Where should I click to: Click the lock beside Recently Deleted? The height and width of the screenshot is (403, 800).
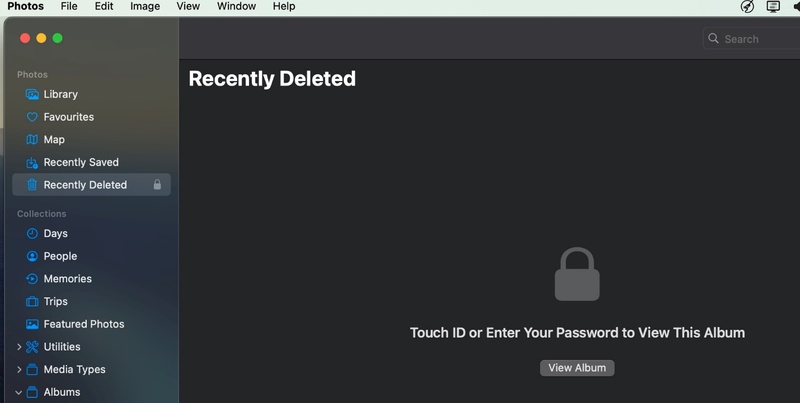157,185
